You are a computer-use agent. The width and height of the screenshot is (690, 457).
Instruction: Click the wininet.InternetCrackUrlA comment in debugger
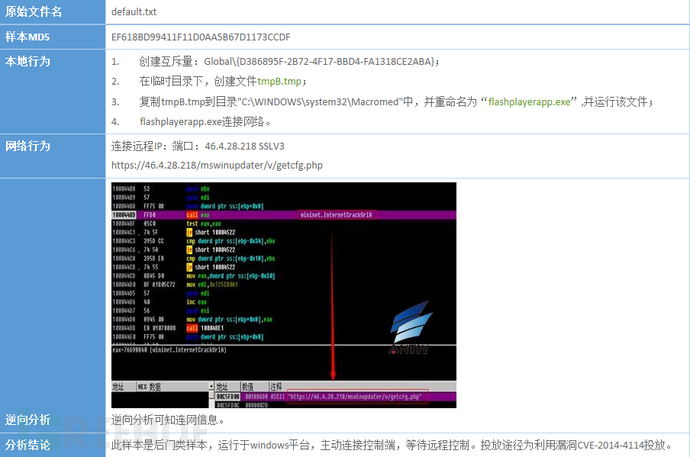336,215
